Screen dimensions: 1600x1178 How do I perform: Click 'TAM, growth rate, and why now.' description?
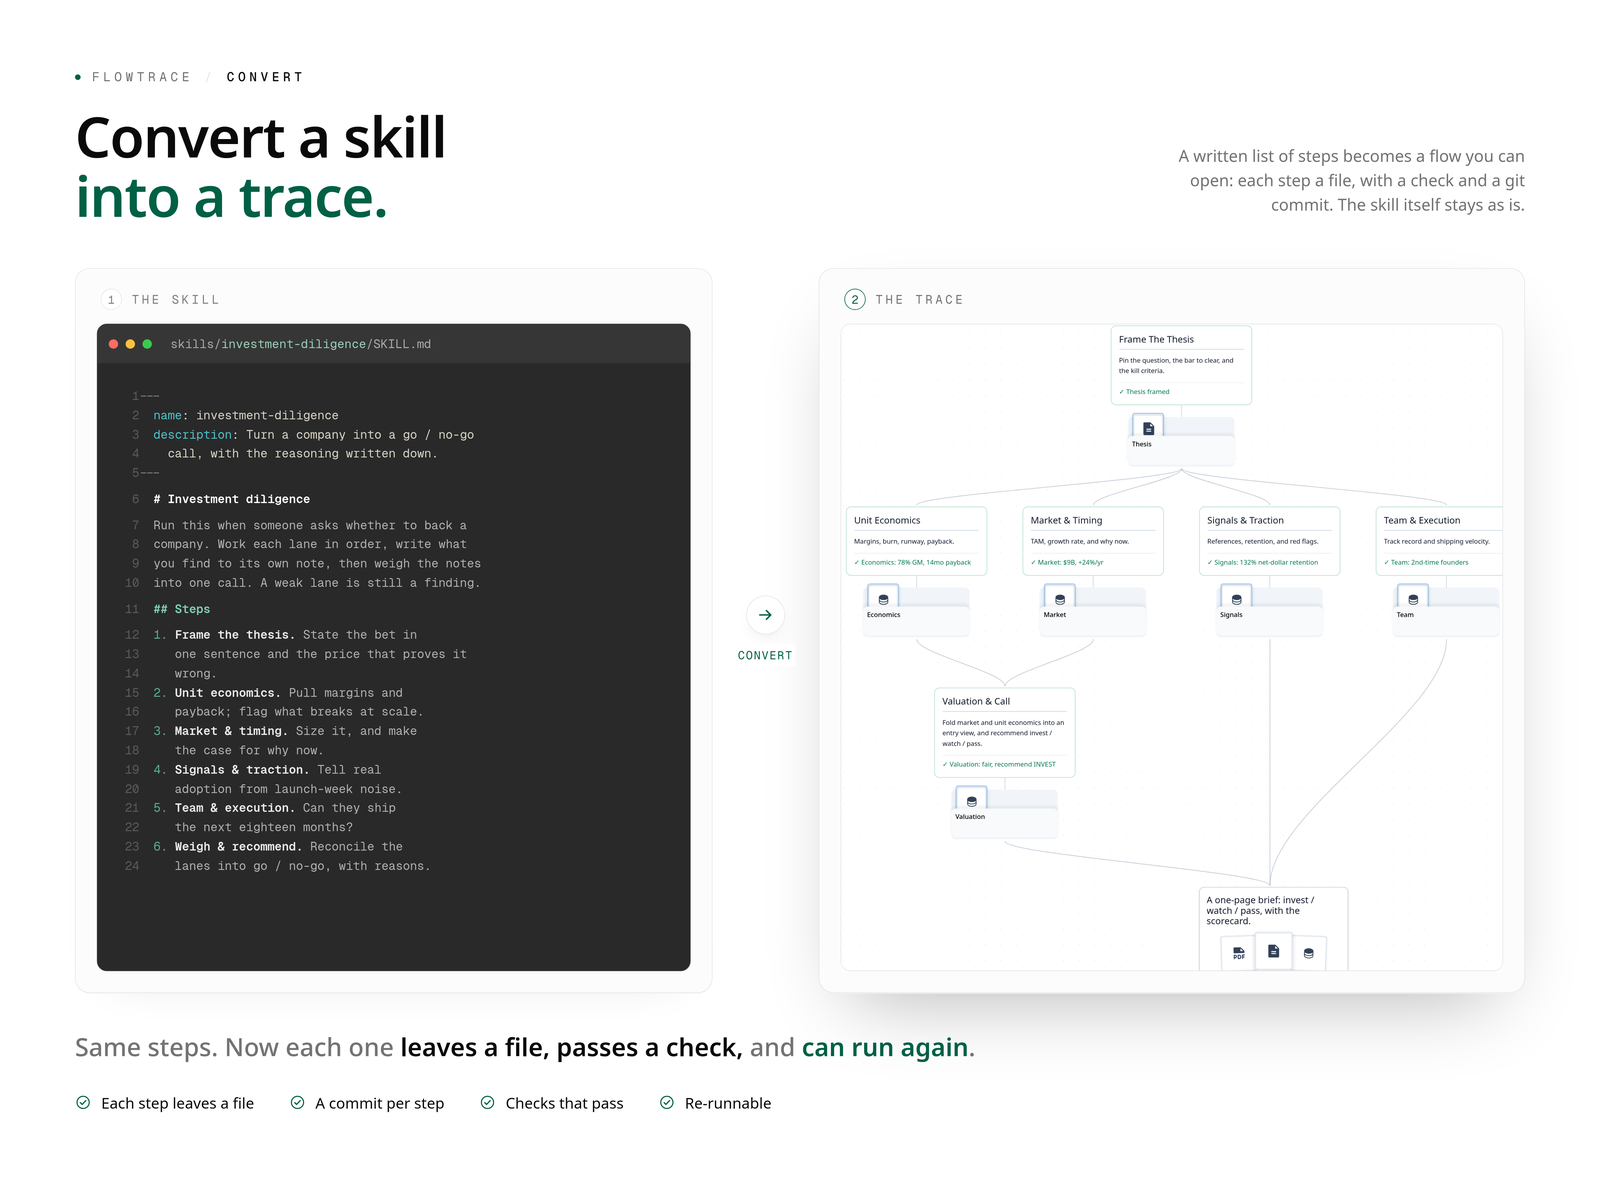coord(1080,541)
